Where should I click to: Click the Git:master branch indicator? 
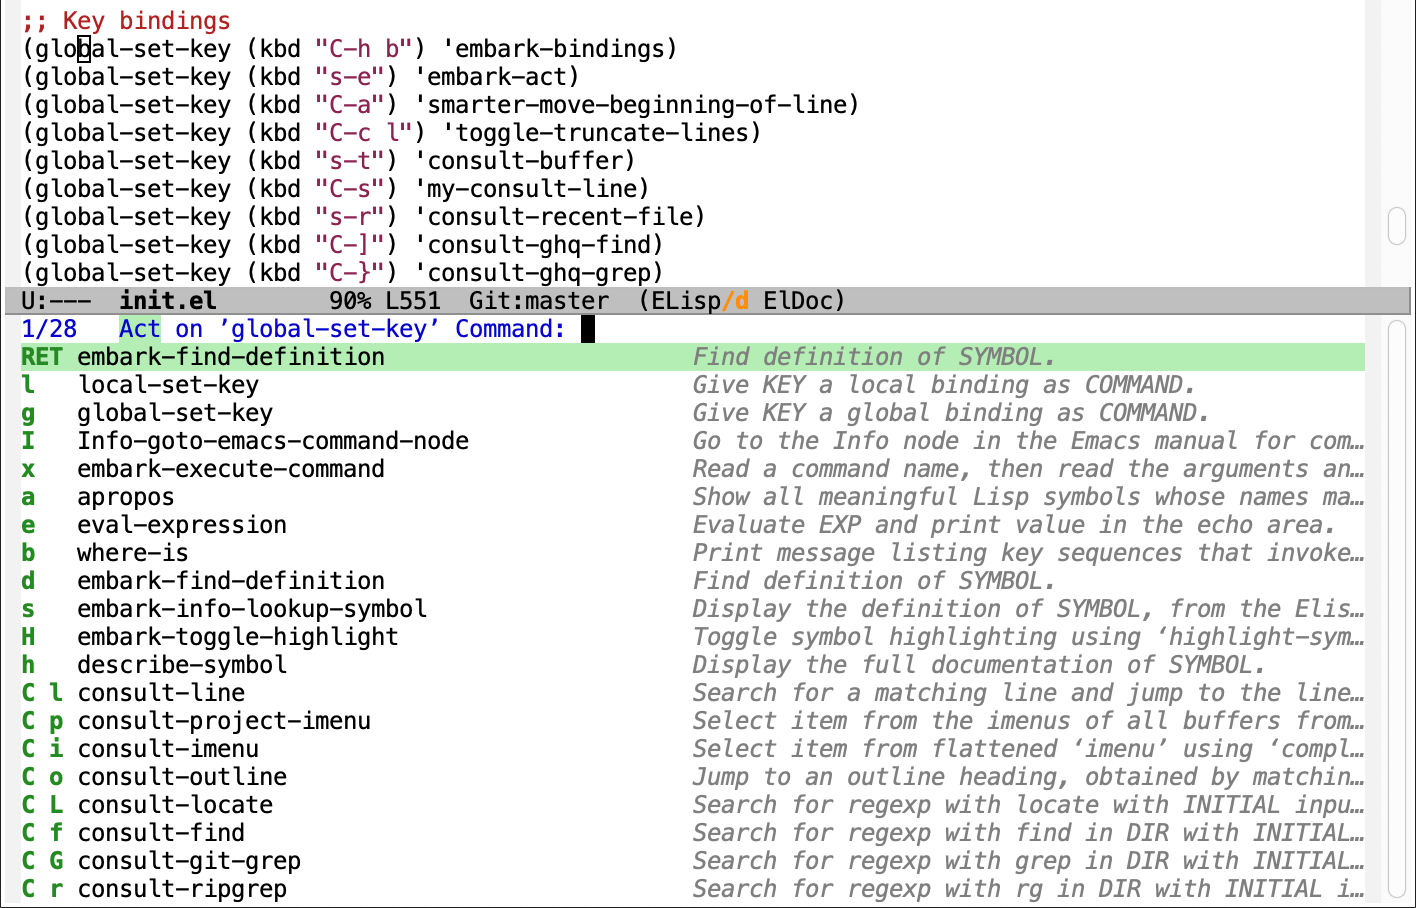click(x=541, y=299)
